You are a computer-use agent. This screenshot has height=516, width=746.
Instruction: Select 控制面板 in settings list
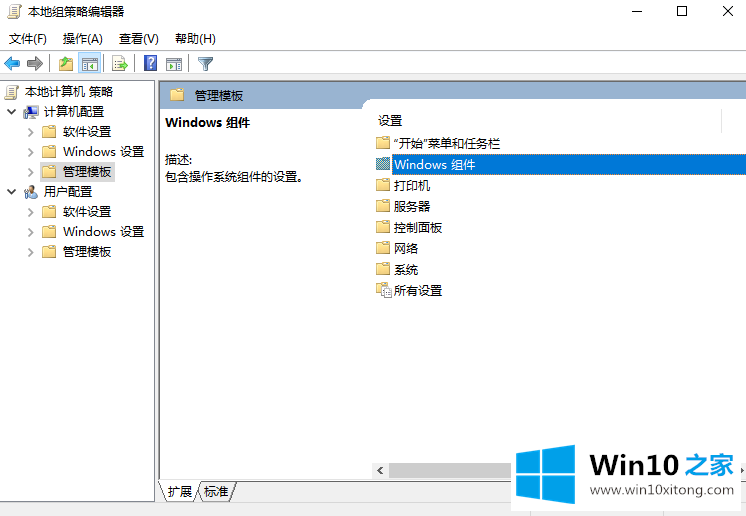point(418,227)
